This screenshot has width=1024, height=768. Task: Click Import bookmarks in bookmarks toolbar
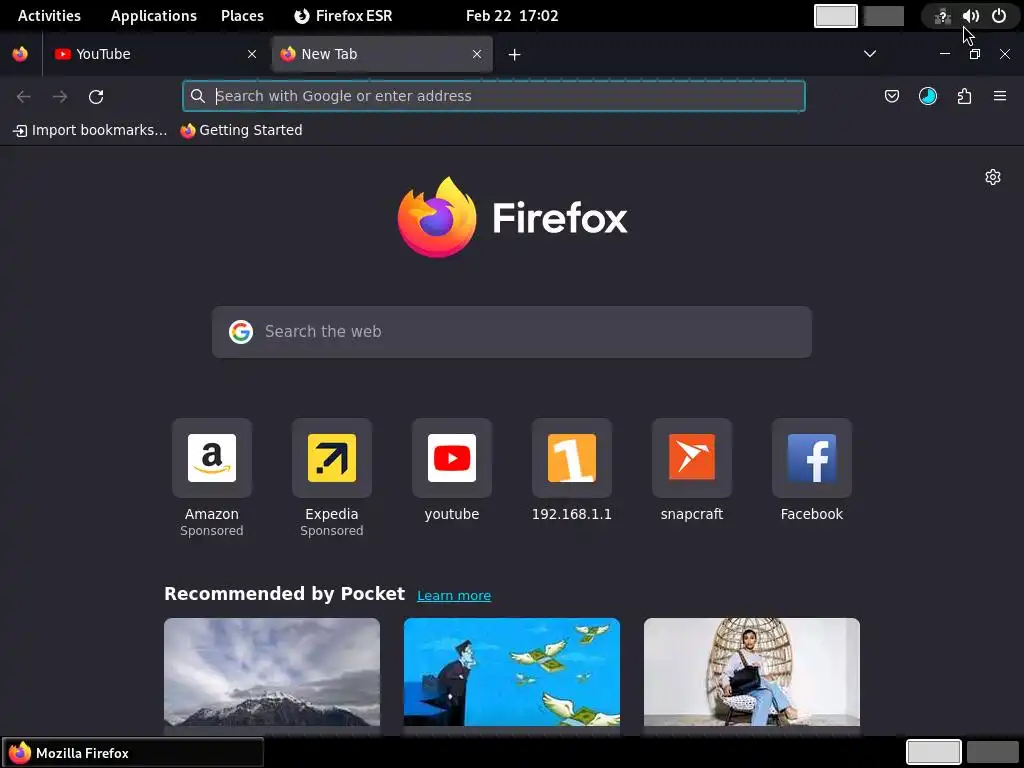coord(90,131)
